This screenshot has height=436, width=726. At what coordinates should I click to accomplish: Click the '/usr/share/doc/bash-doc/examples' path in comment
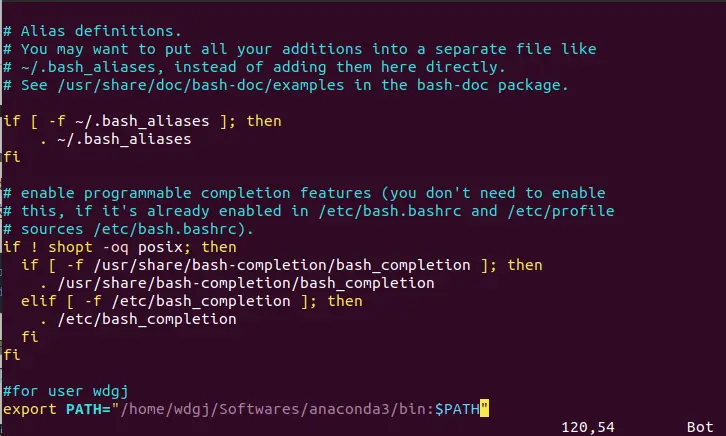(x=201, y=85)
